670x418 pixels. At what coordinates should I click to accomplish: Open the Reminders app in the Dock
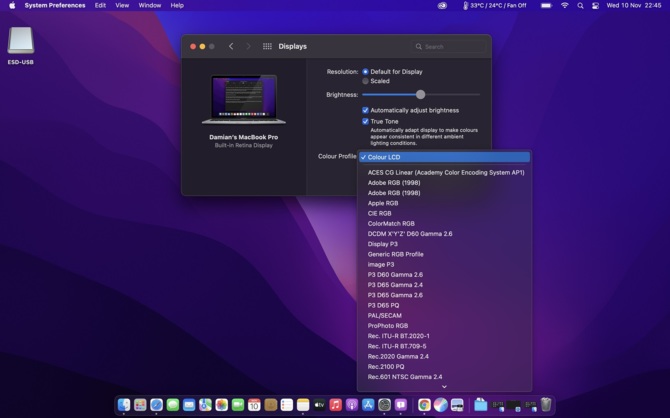point(287,404)
